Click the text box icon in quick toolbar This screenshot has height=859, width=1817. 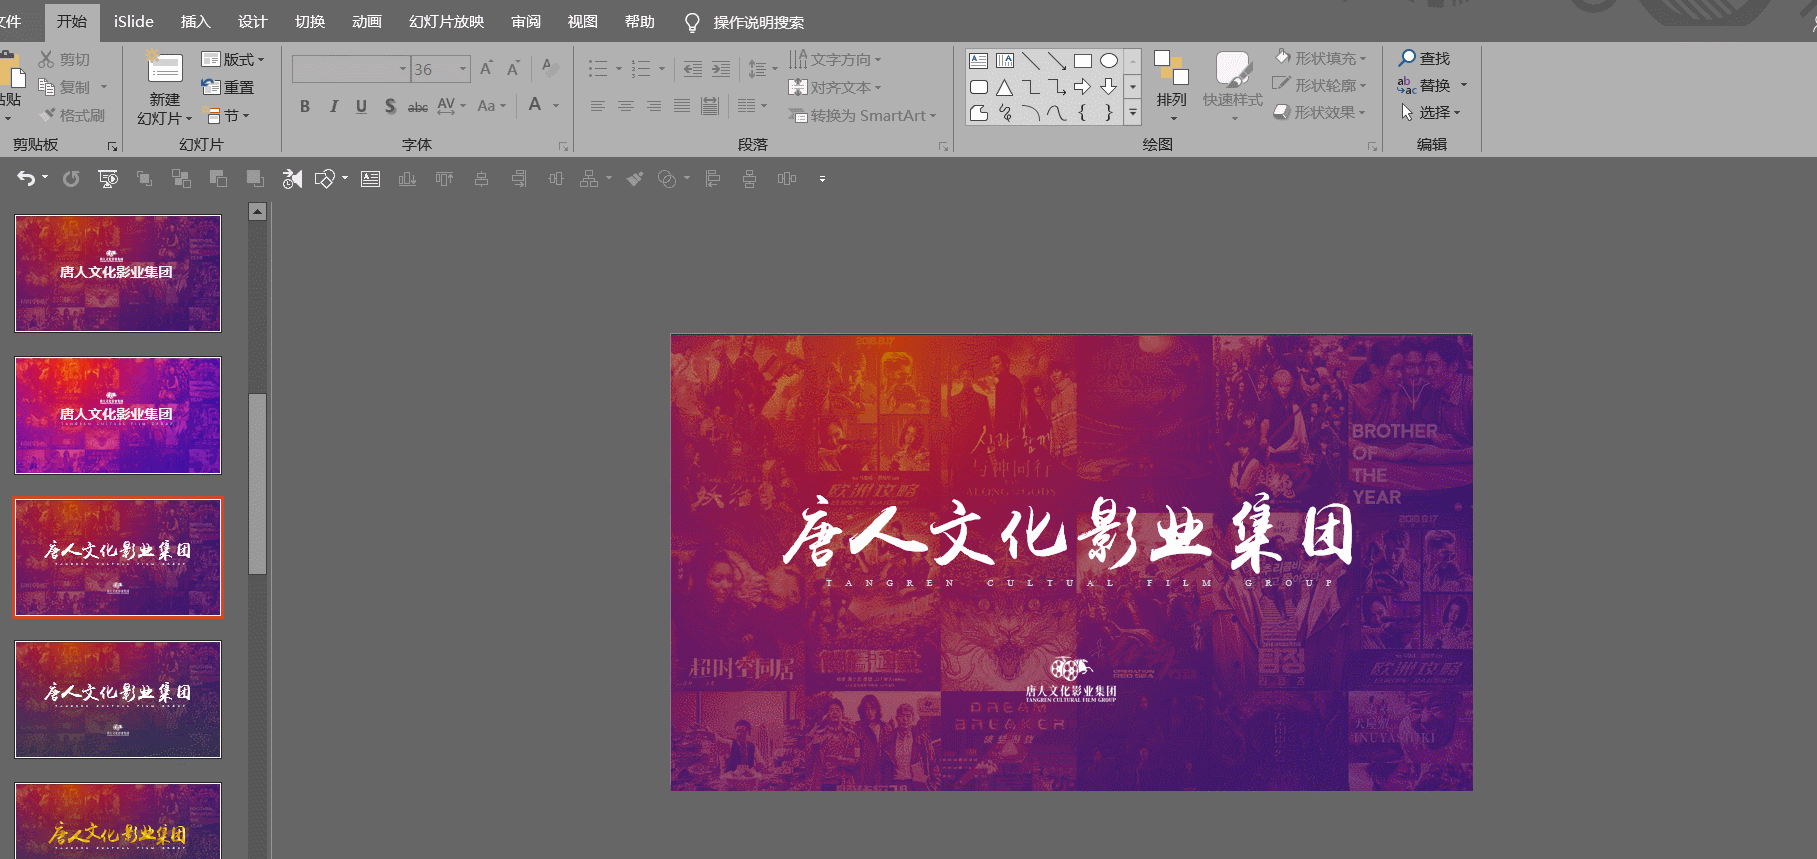[371, 179]
